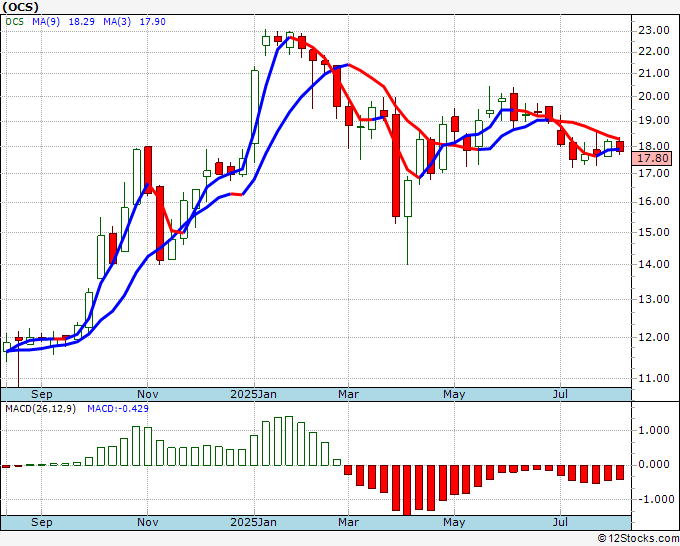Select the 11.00 price axis label
This screenshot has height=546, width=680.
click(653, 378)
